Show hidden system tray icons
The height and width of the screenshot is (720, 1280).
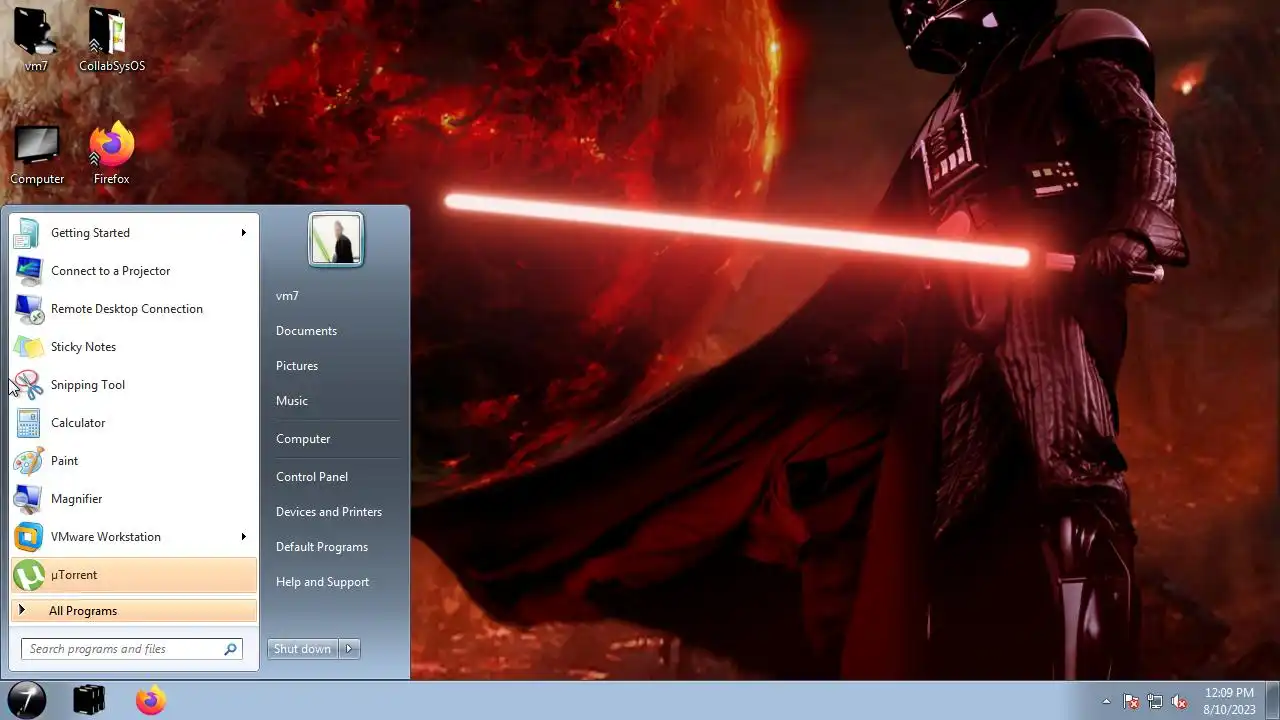(x=1106, y=701)
